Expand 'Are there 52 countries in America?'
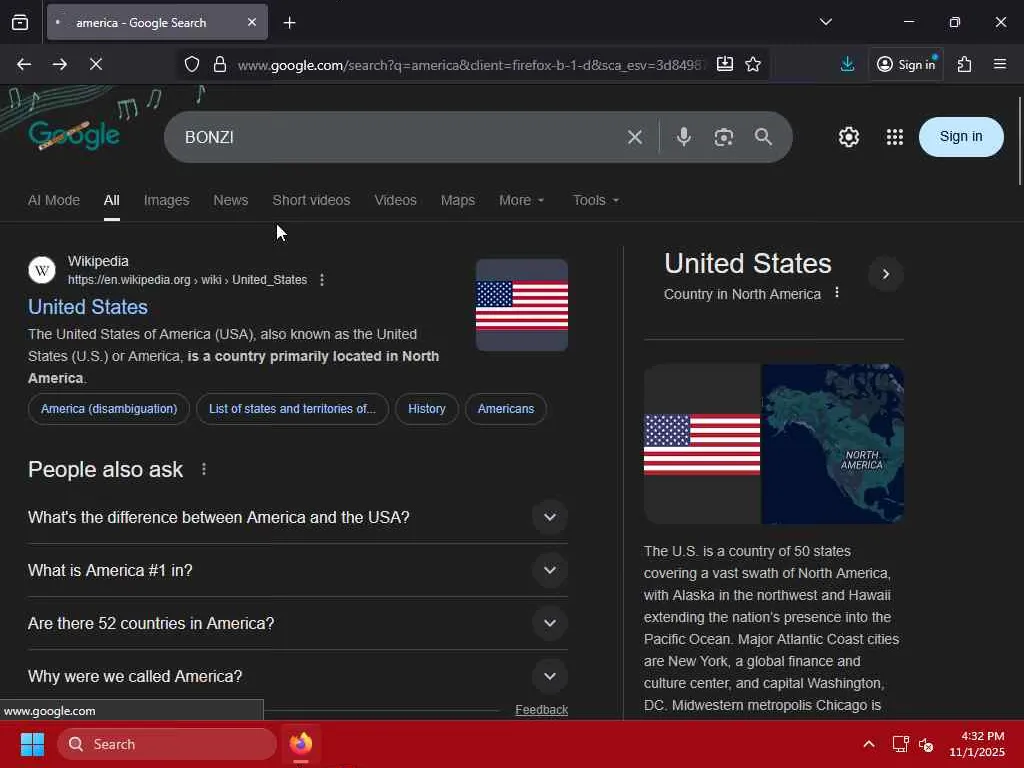Viewport: 1024px width, 768px height. coord(297,623)
